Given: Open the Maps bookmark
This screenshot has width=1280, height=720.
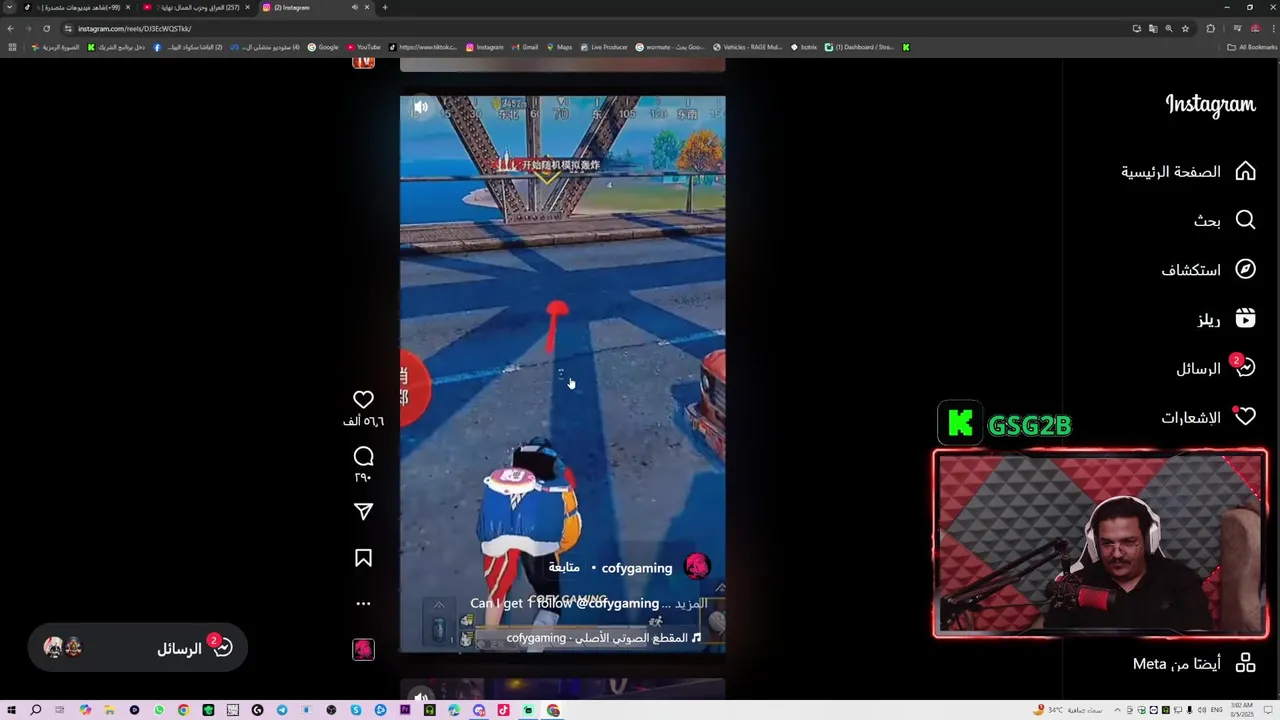Looking at the screenshot, I should pos(559,47).
